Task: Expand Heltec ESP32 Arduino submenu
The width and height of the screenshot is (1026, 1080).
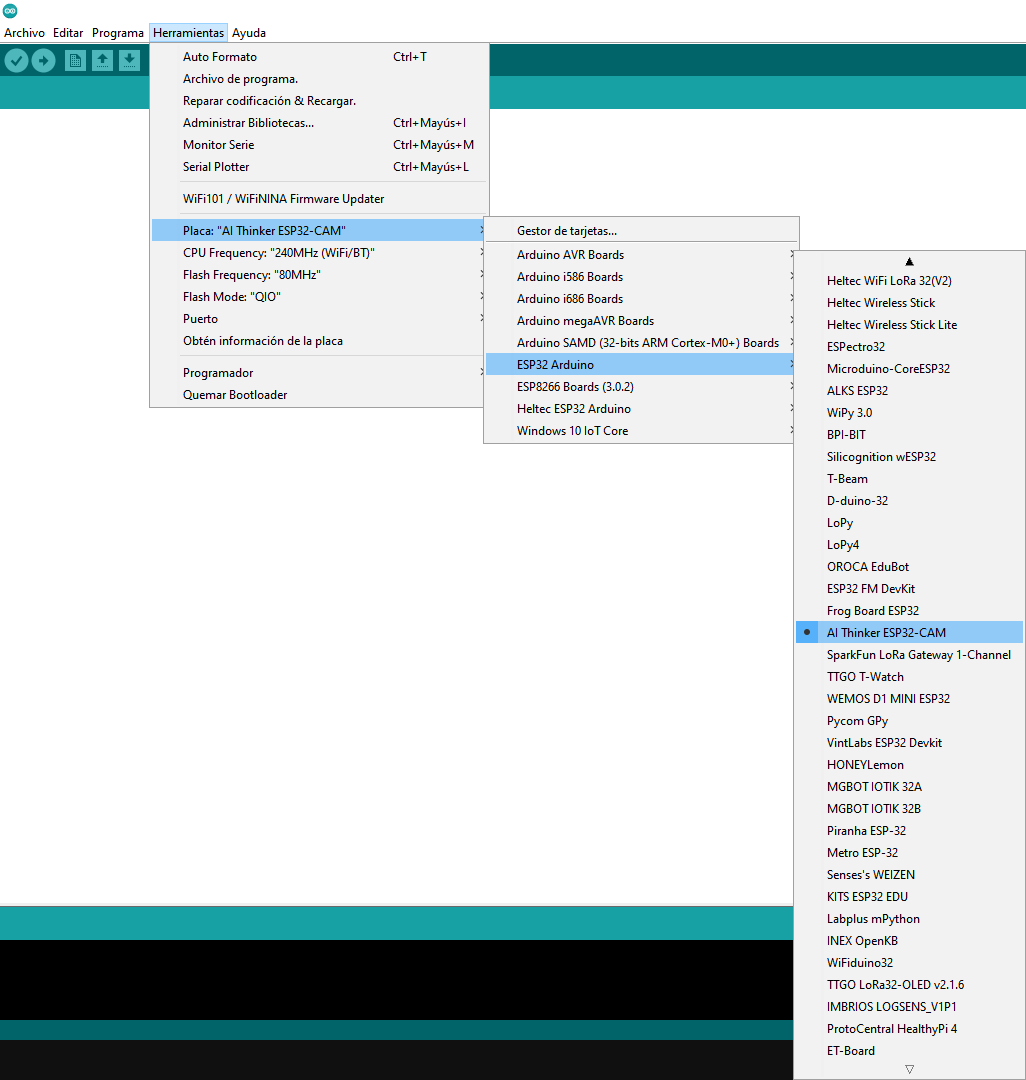Action: coord(641,408)
